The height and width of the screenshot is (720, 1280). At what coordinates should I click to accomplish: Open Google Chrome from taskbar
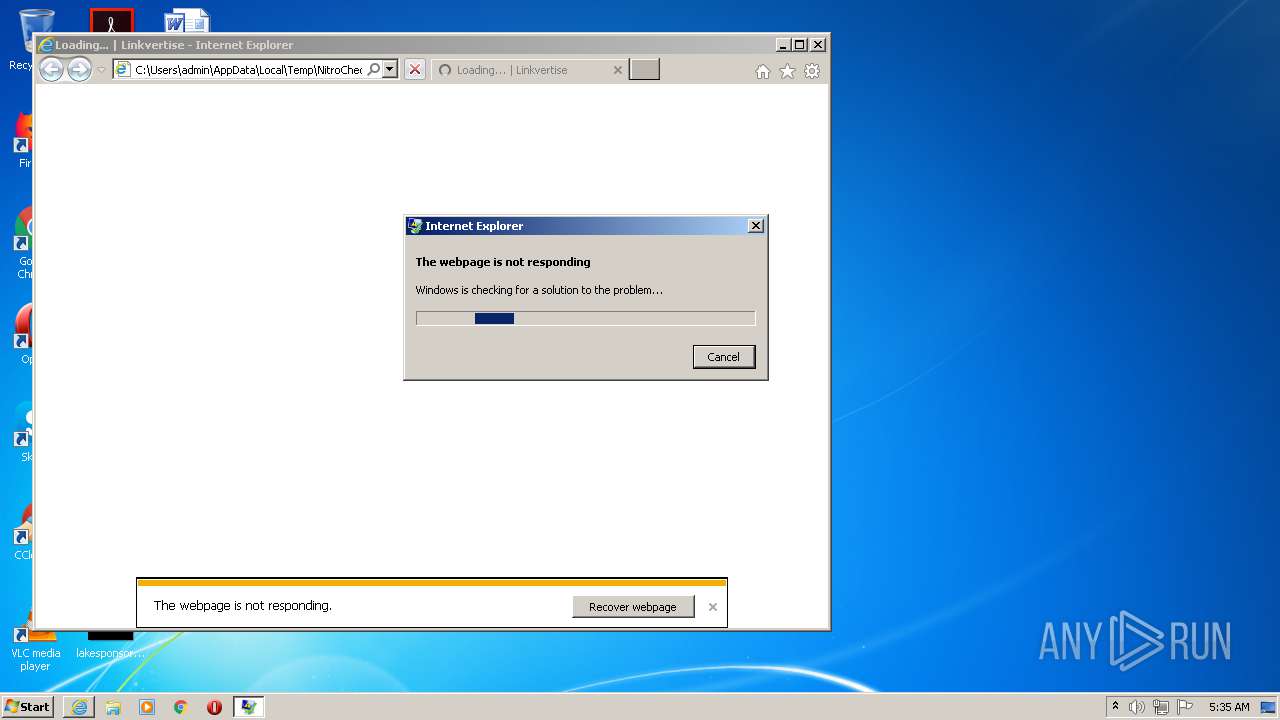[x=181, y=707]
